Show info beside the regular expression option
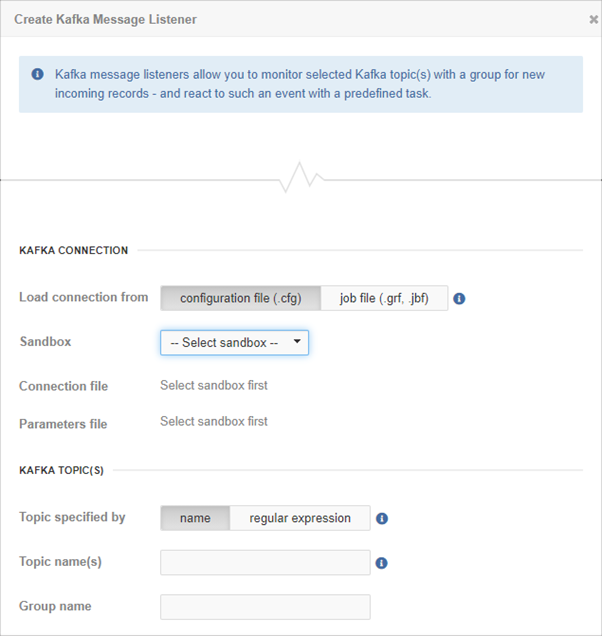The image size is (602, 636). 382,518
